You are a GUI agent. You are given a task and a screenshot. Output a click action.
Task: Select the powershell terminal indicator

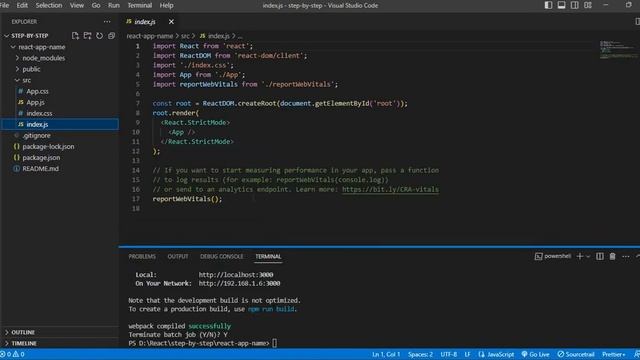coord(553,256)
